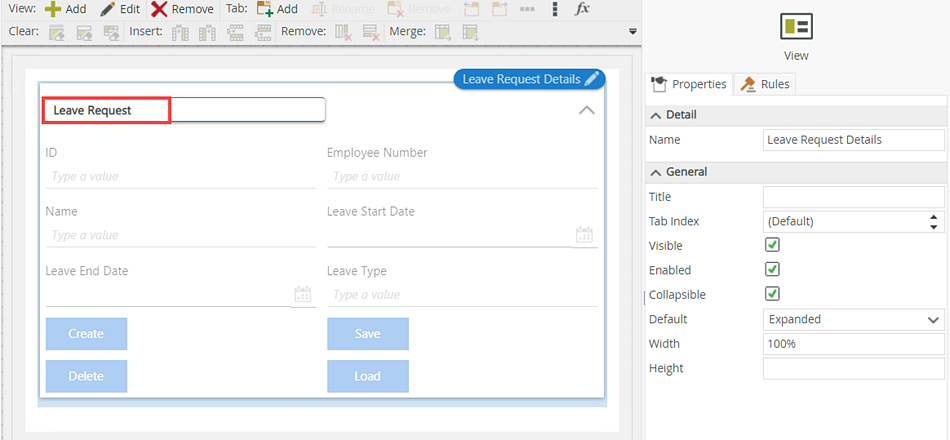Click the pencil on Leave Request Details label
This screenshot has width=950, height=440.
point(592,79)
